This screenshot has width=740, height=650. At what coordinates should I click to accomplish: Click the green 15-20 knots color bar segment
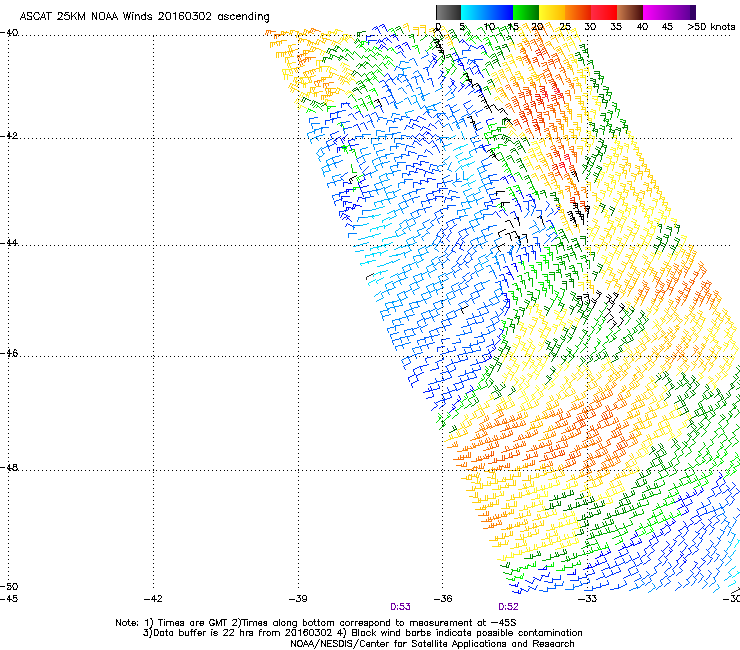[526, 12]
